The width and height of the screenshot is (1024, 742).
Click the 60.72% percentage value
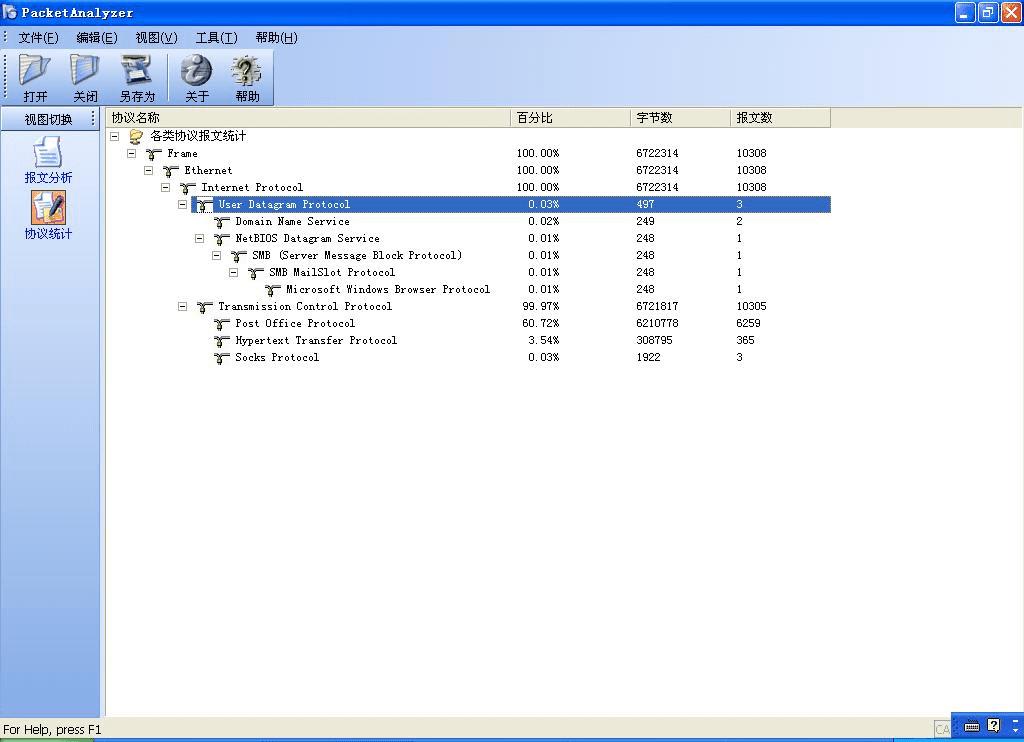coord(540,323)
